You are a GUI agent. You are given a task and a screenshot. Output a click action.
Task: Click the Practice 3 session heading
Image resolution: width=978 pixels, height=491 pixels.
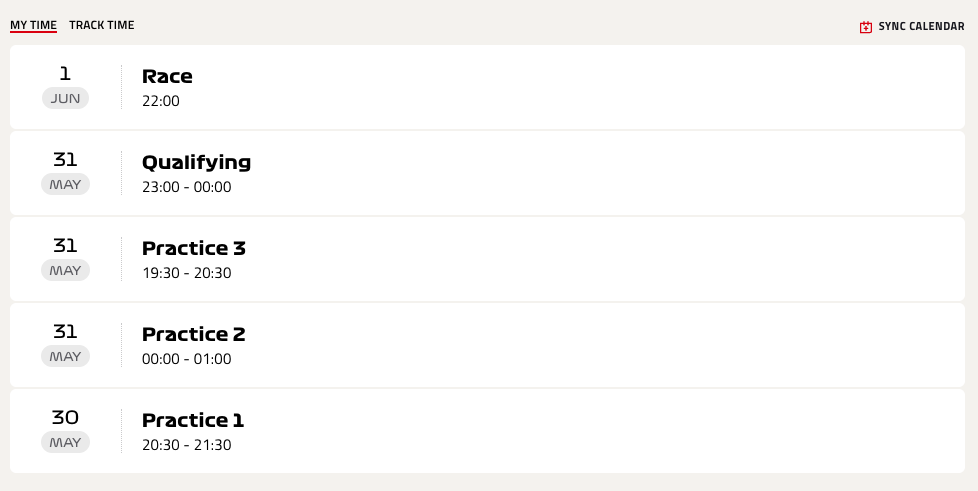(193, 248)
